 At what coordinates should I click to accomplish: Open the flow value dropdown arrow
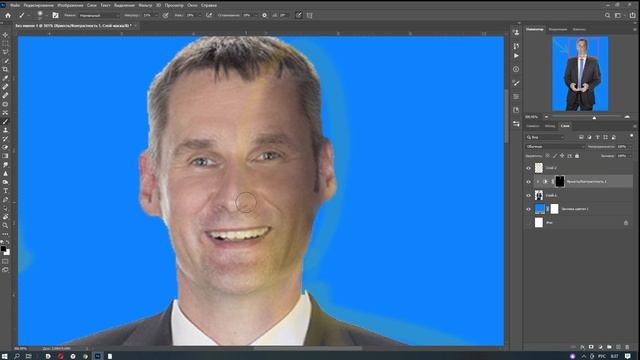pos(199,15)
